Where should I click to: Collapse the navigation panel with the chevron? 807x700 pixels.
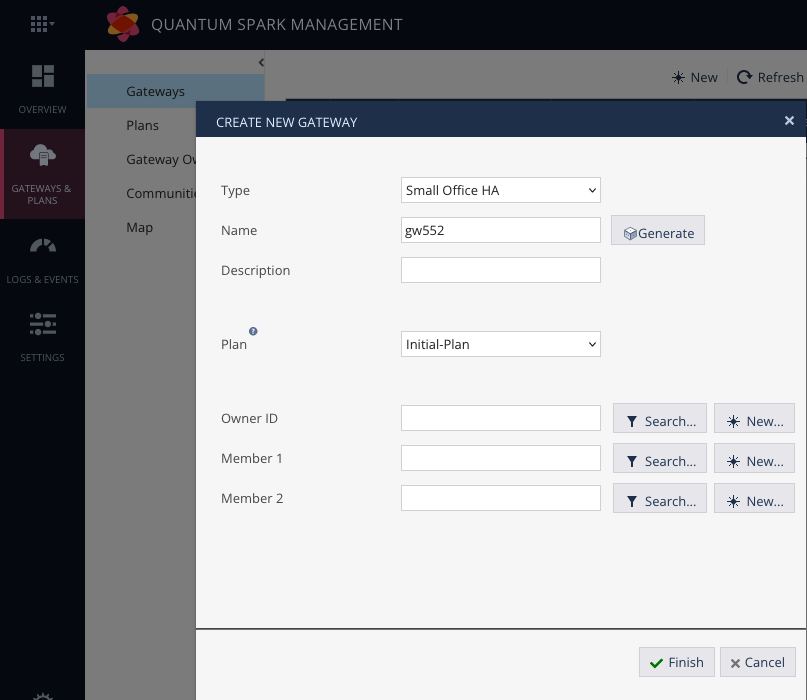pyautogui.click(x=261, y=62)
